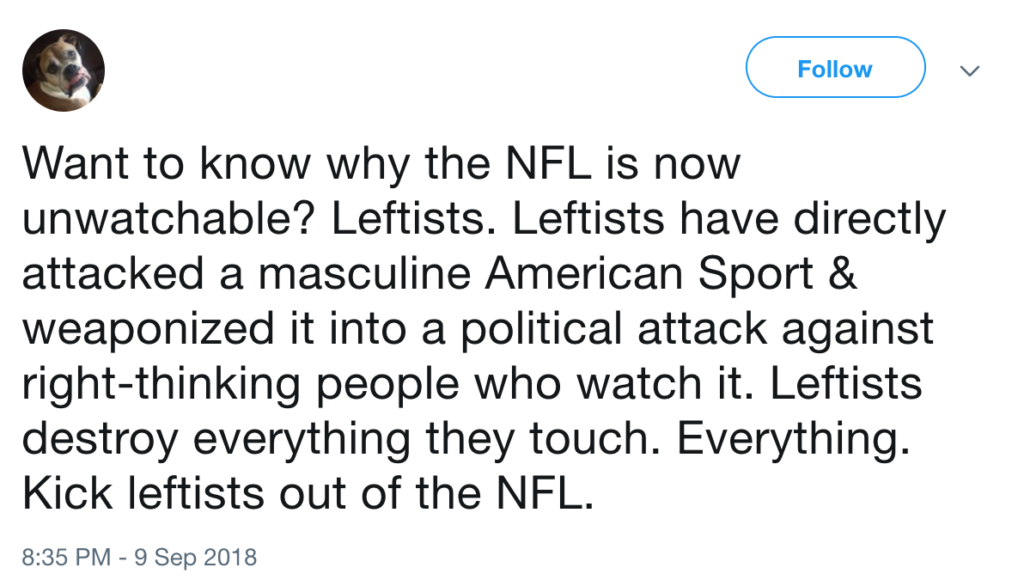Viewport: 1024px width, 586px height.
Task: Click the tweet's opening line about the NFL
Action: click(x=381, y=163)
